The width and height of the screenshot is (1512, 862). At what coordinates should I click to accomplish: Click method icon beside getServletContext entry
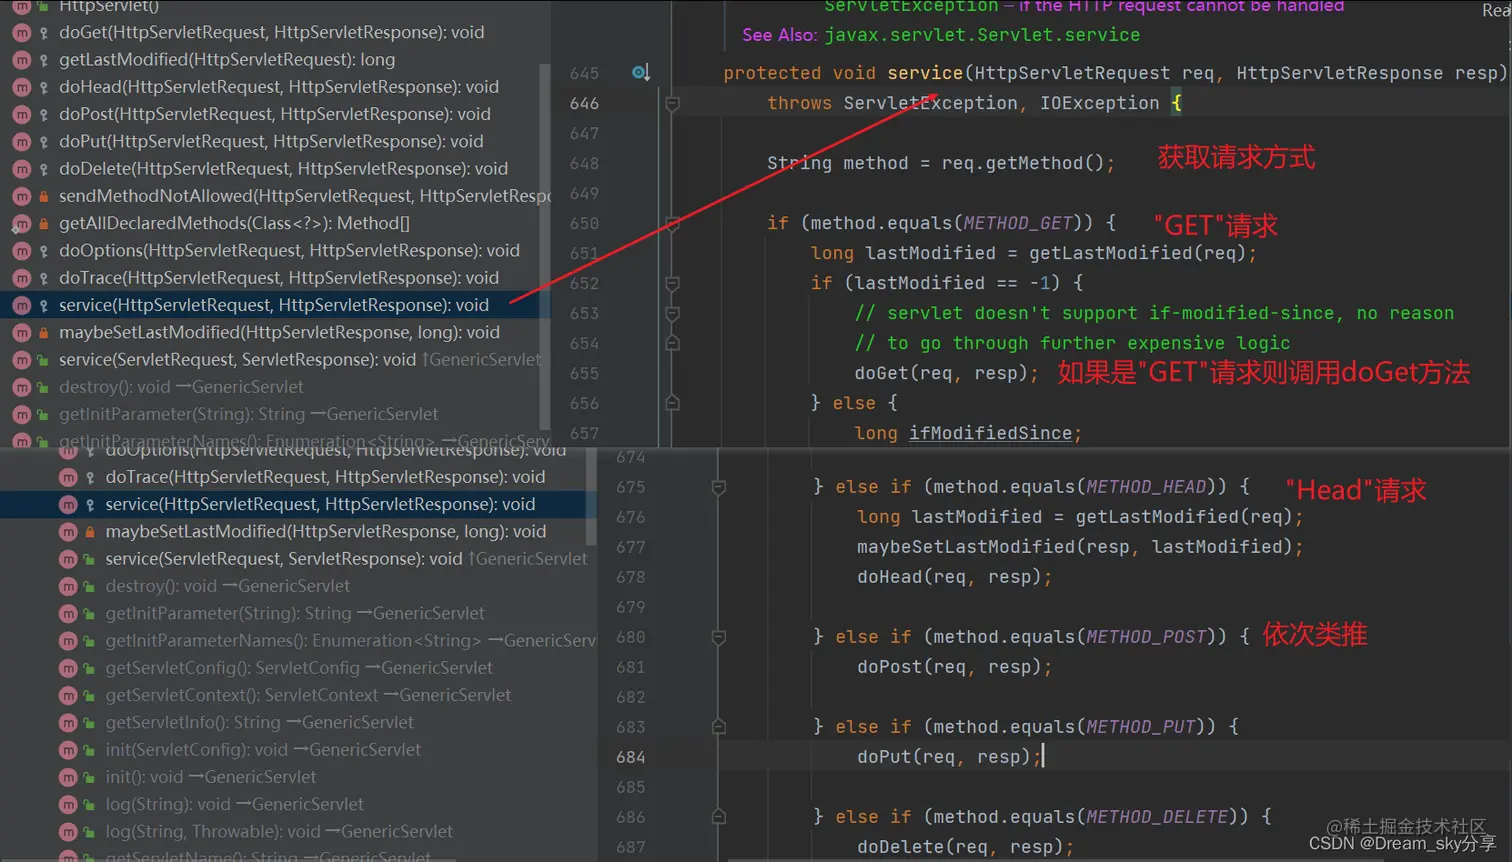coord(68,695)
